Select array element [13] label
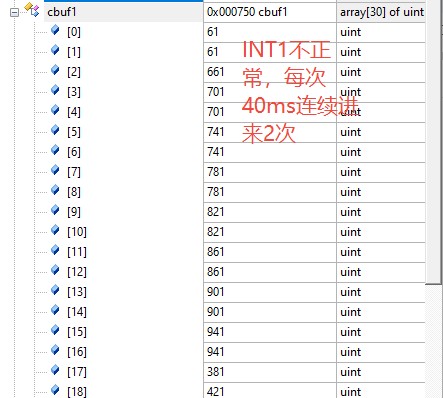This screenshot has width=443, height=398. click(x=77, y=292)
